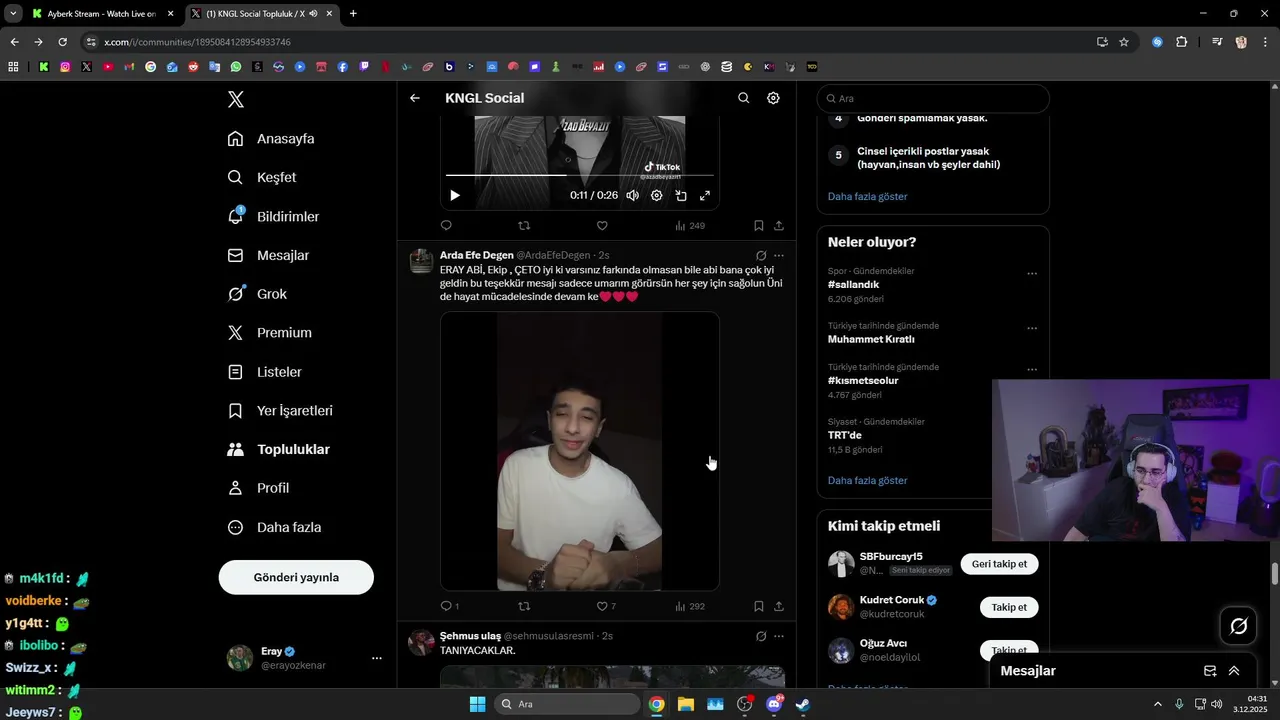
Task: Click the Ara search field
Action: point(933,99)
